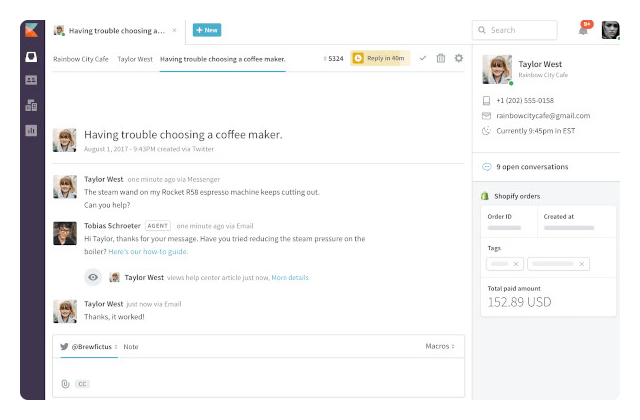
Task: Switch to the Note tab
Action: coord(131,347)
